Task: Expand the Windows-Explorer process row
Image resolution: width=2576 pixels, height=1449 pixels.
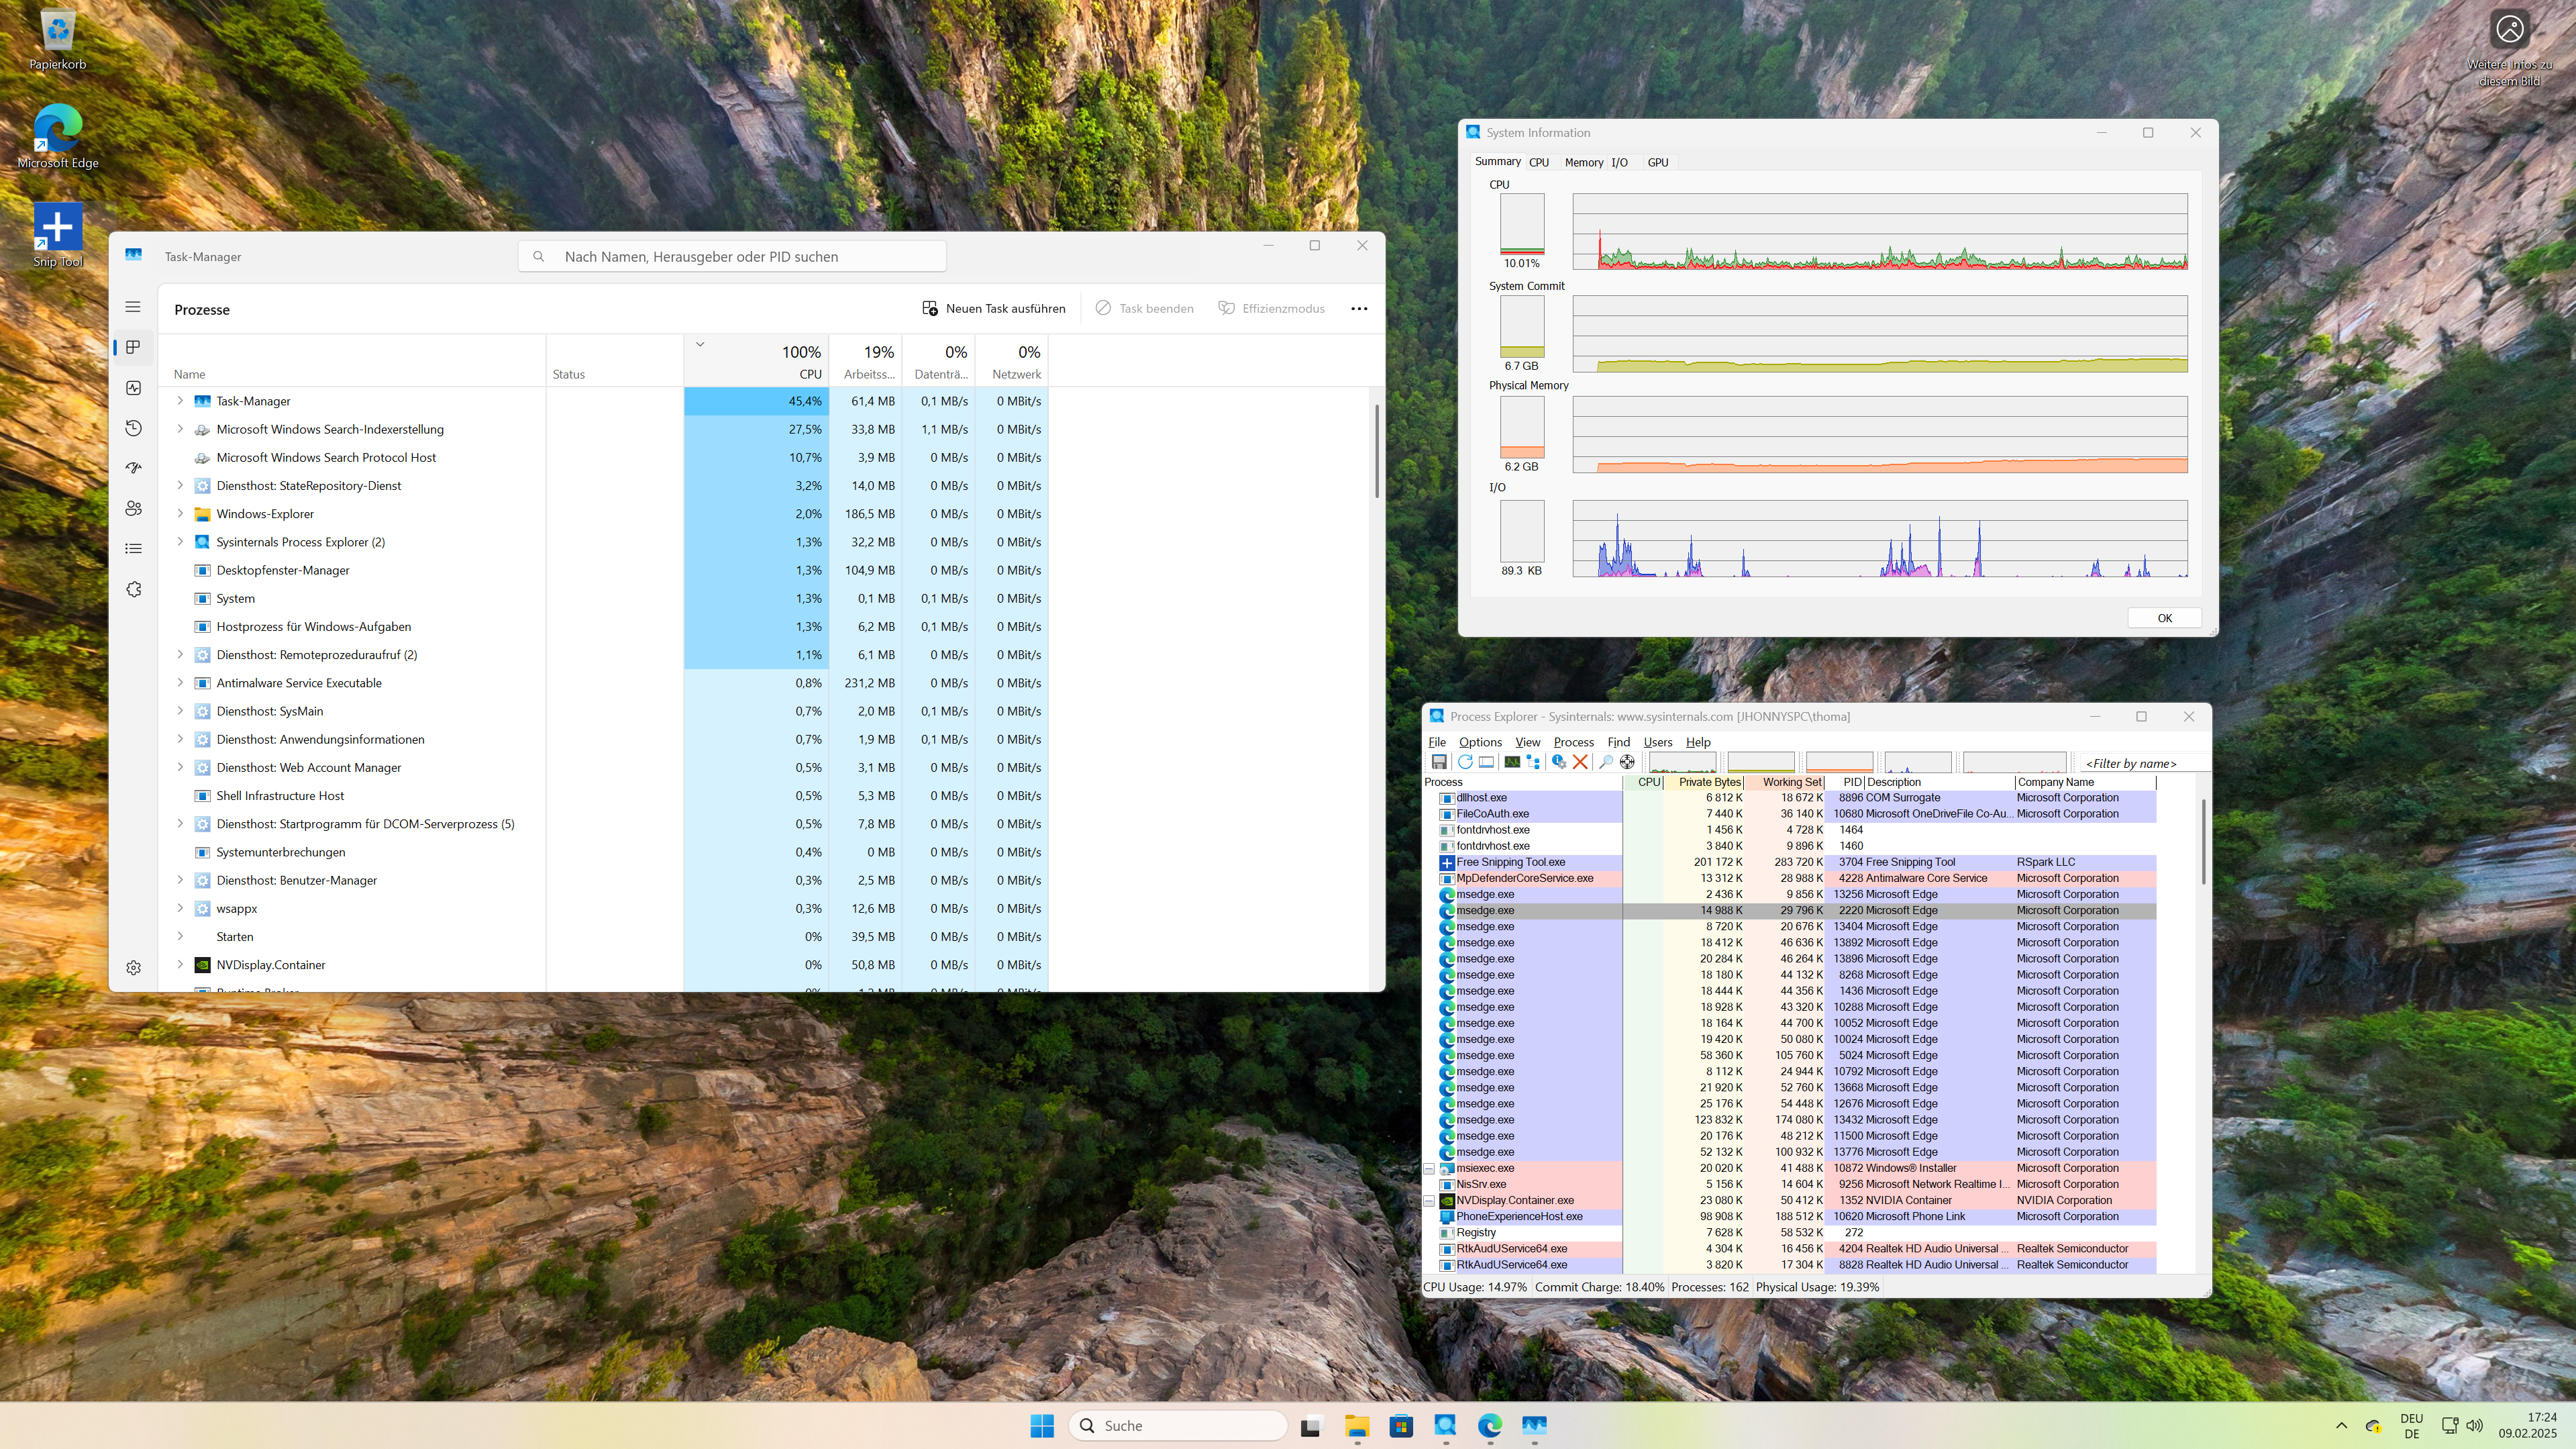Action: click(180, 514)
